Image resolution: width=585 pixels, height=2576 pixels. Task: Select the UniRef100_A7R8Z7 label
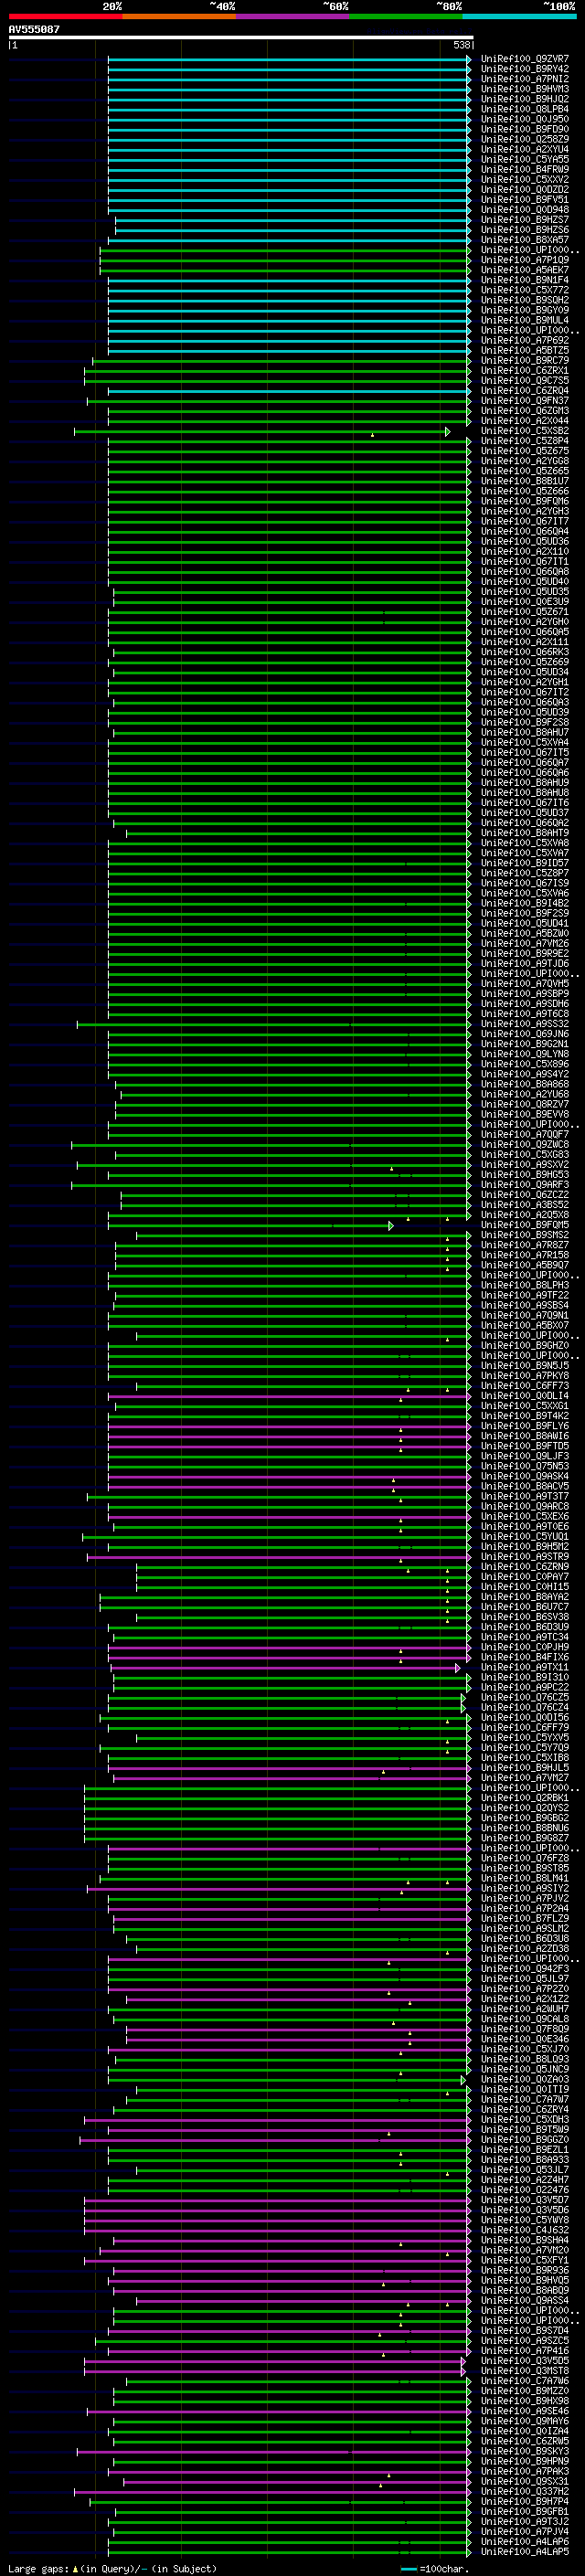(525, 1245)
